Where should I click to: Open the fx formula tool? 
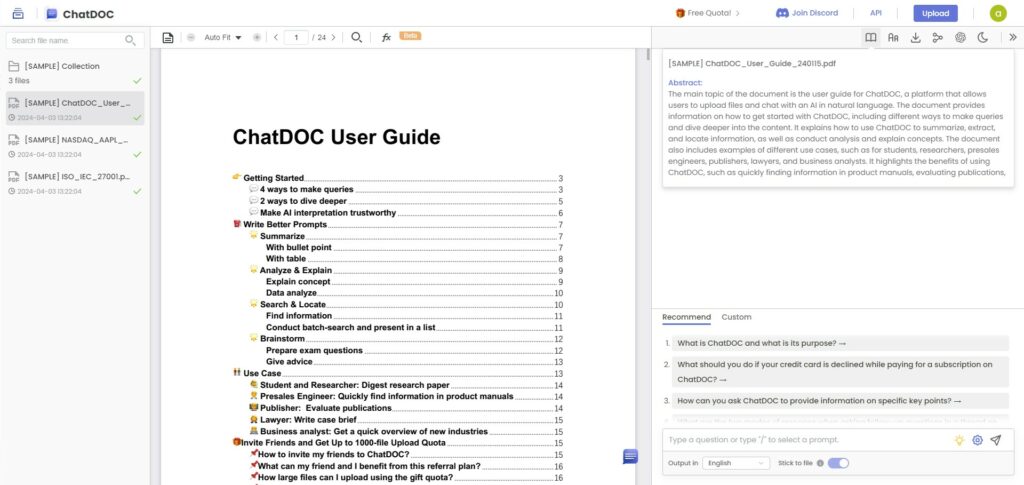click(x=386, y=38)
